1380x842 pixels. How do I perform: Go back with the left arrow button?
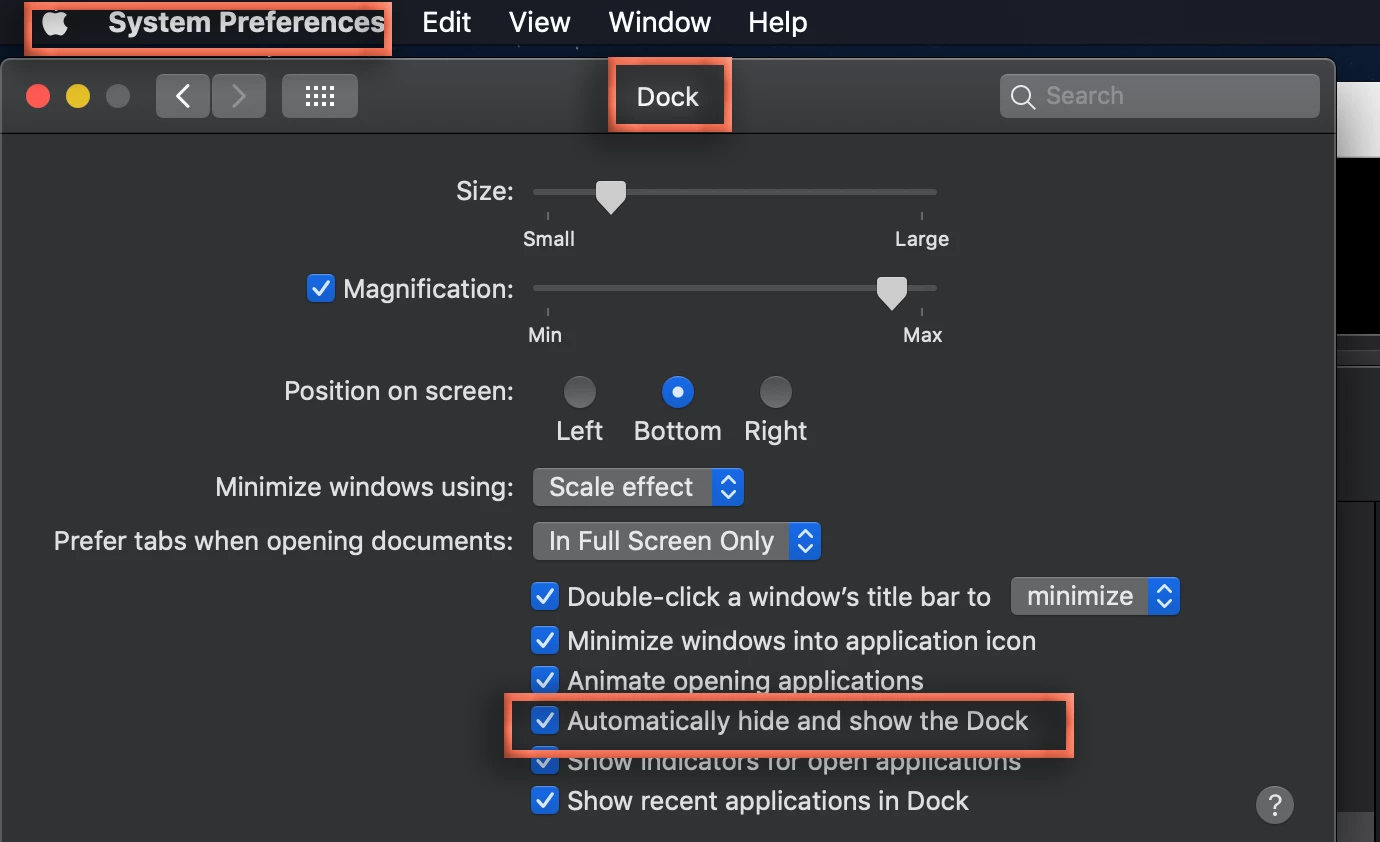point(183,96)
